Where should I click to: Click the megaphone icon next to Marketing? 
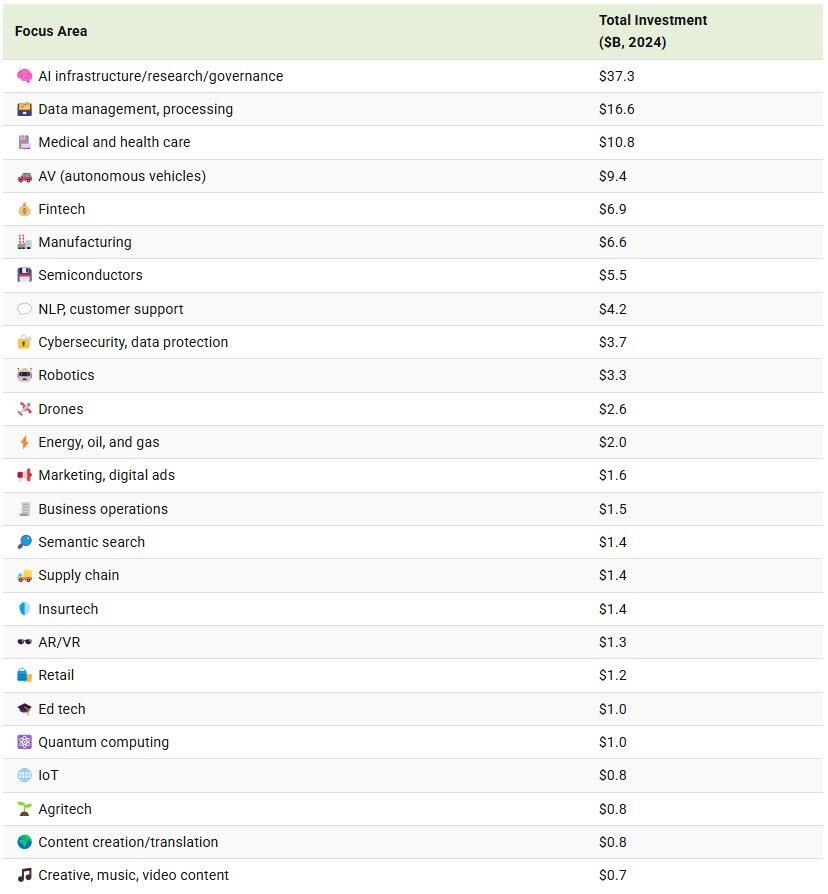(x=24, y=475)
